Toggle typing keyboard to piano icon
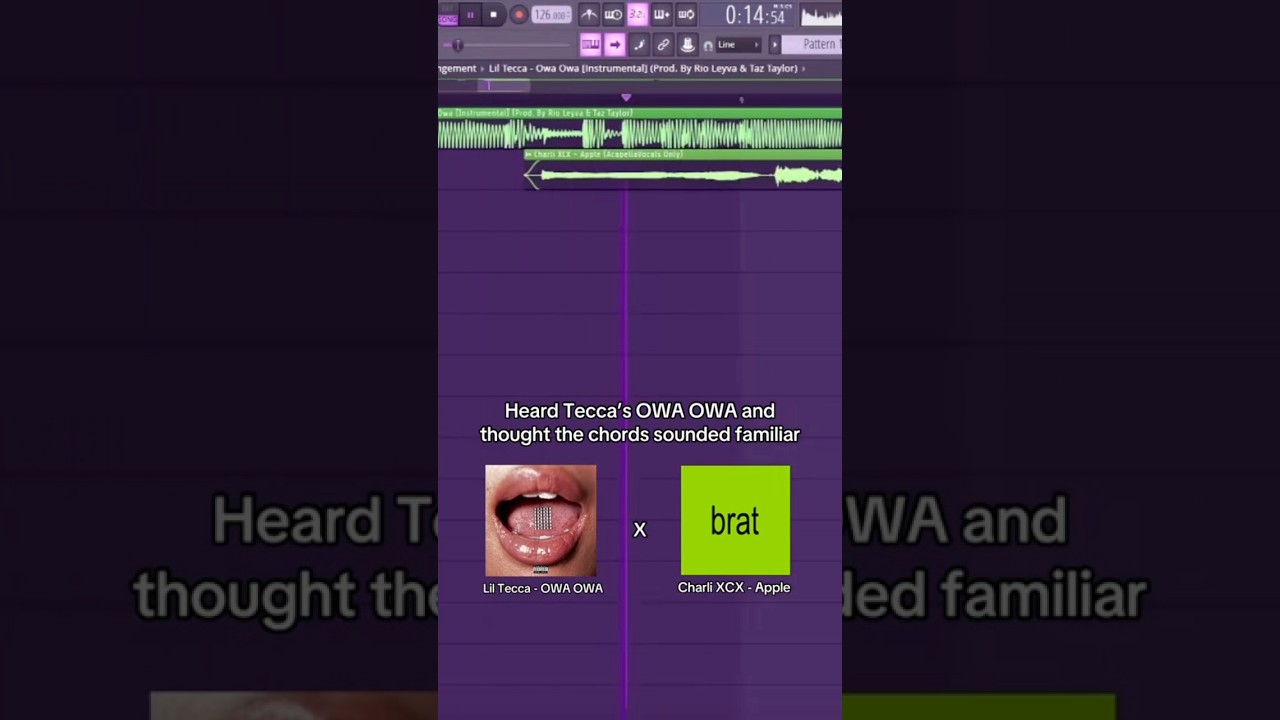1280x720 pixels. pyautogui.click(x=590, y=45)
